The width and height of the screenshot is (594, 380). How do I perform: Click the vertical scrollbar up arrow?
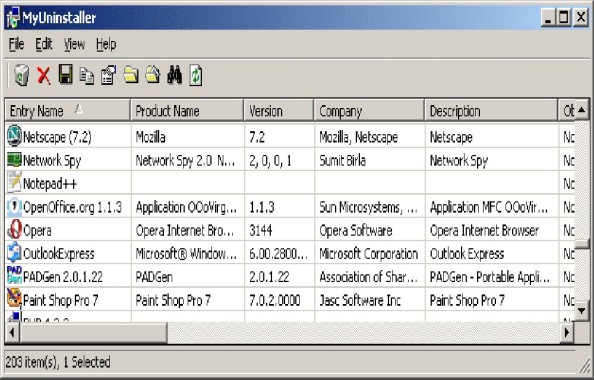(581, 110)
